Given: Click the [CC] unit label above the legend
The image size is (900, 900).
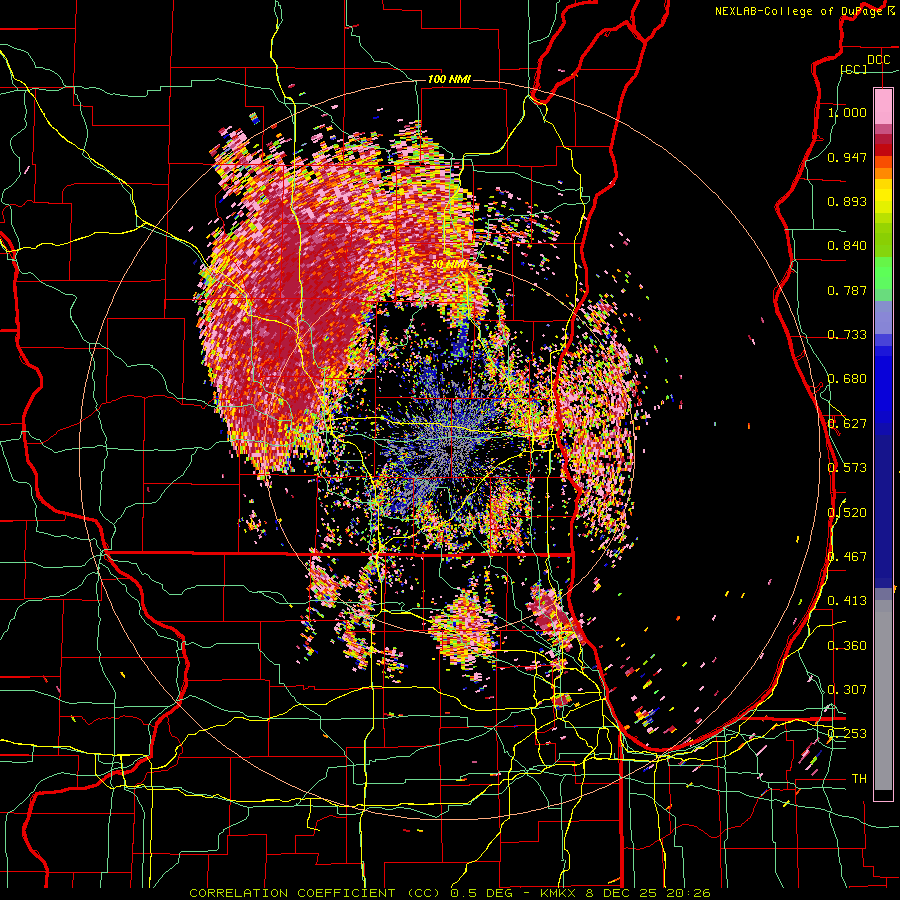Looking at the screenshot, I should coord(854,69).
